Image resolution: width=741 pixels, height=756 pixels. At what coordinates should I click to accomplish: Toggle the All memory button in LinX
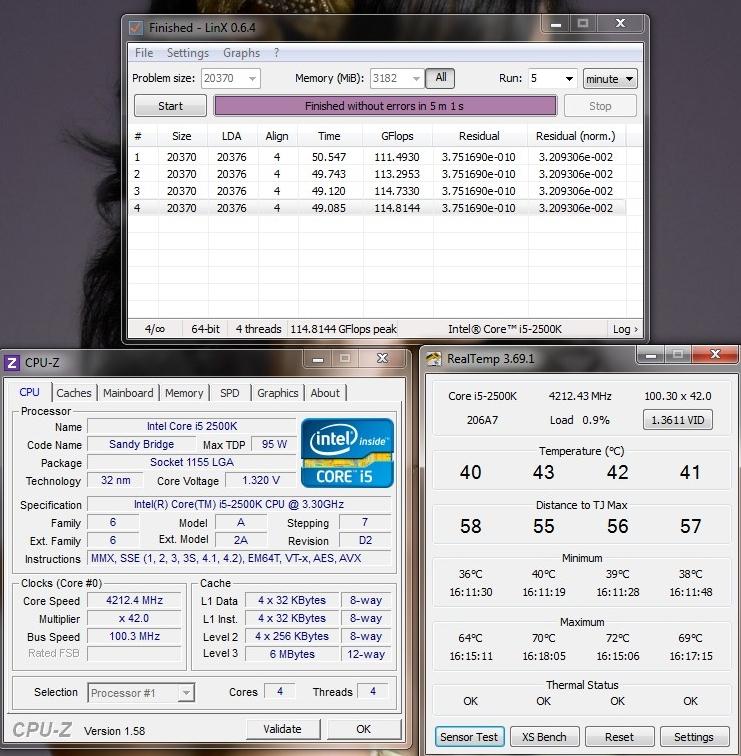pyautogui.click(x=440, y=78)
